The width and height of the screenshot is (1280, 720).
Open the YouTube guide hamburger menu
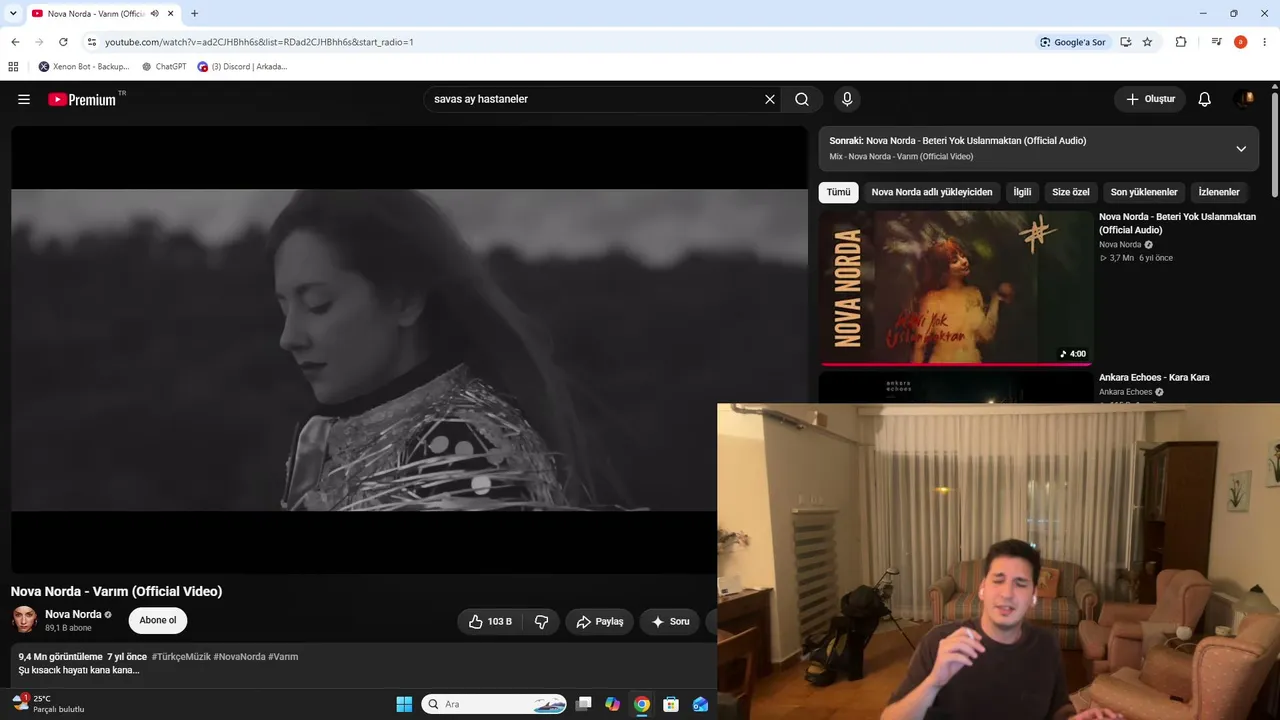pos(24,99)
